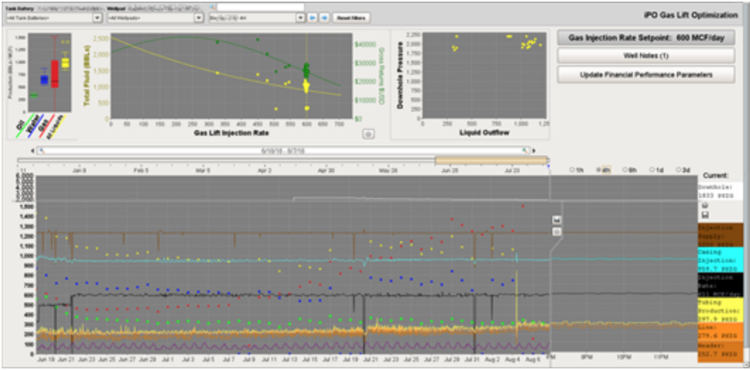Open Well Notes (1) button

point(646,55)
